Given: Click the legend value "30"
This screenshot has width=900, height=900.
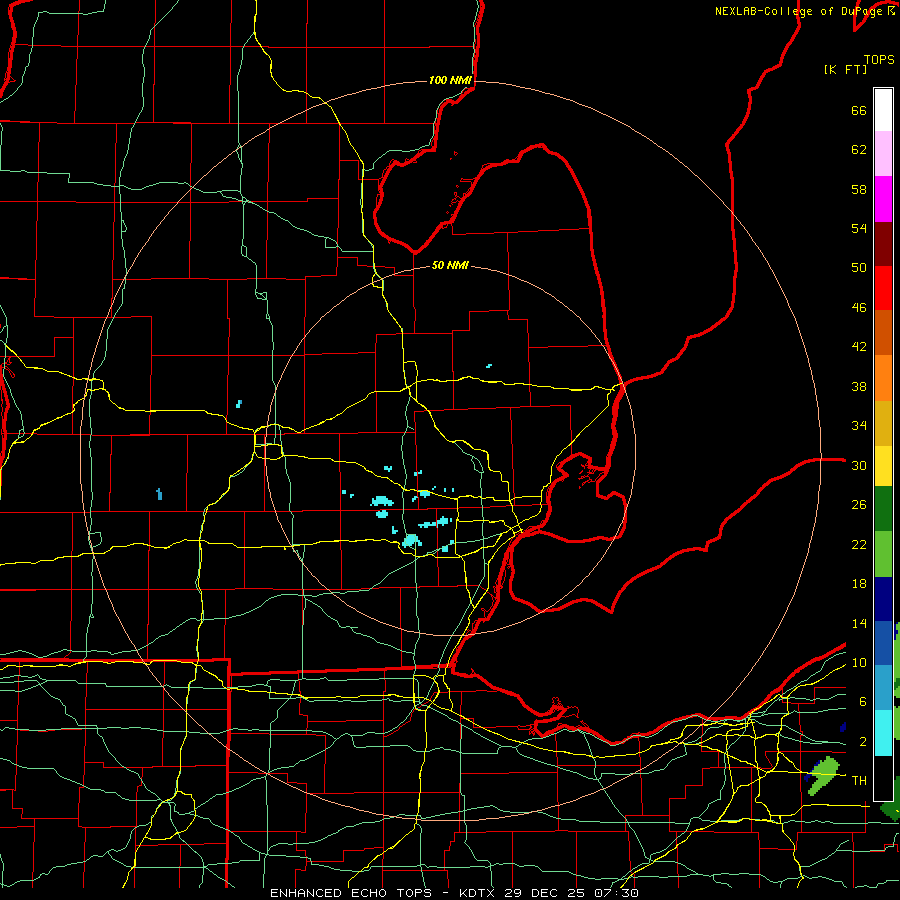Looking at the screenshot, I should pos(859,465).
